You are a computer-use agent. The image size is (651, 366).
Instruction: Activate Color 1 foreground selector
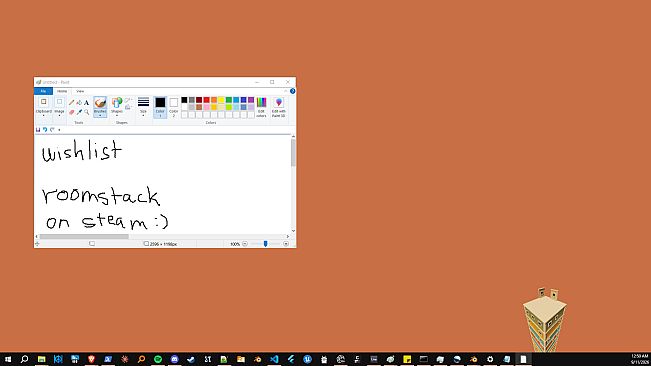(160, 107)
